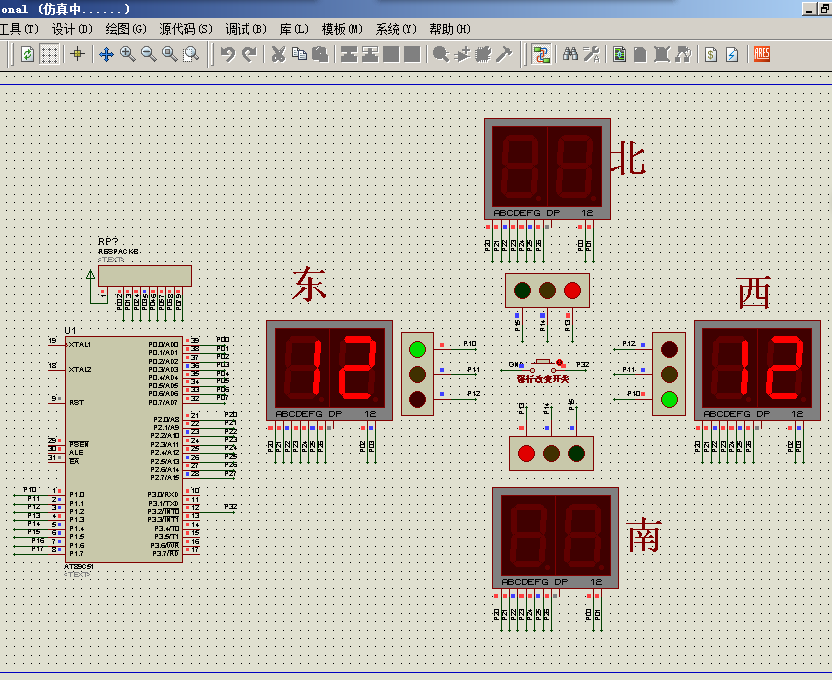Select the west (西) display showing 12

coord(757,370)
